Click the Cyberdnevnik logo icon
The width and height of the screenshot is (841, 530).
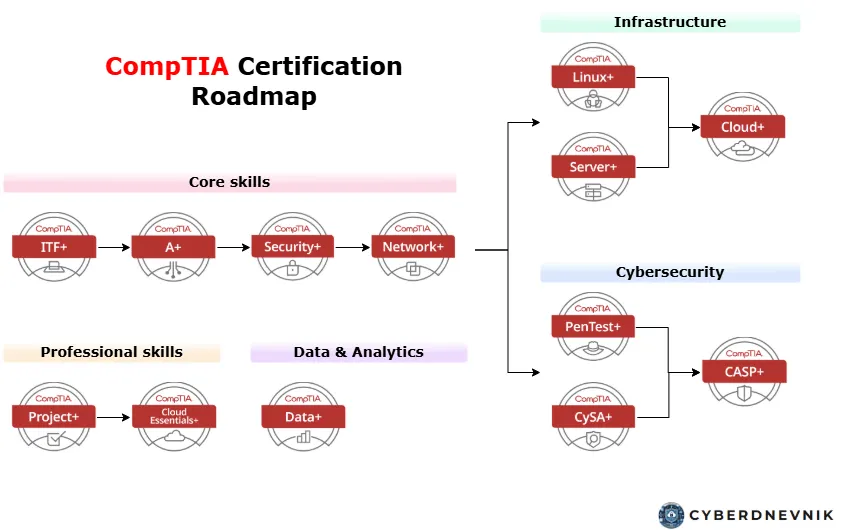[x=671, y=516]
